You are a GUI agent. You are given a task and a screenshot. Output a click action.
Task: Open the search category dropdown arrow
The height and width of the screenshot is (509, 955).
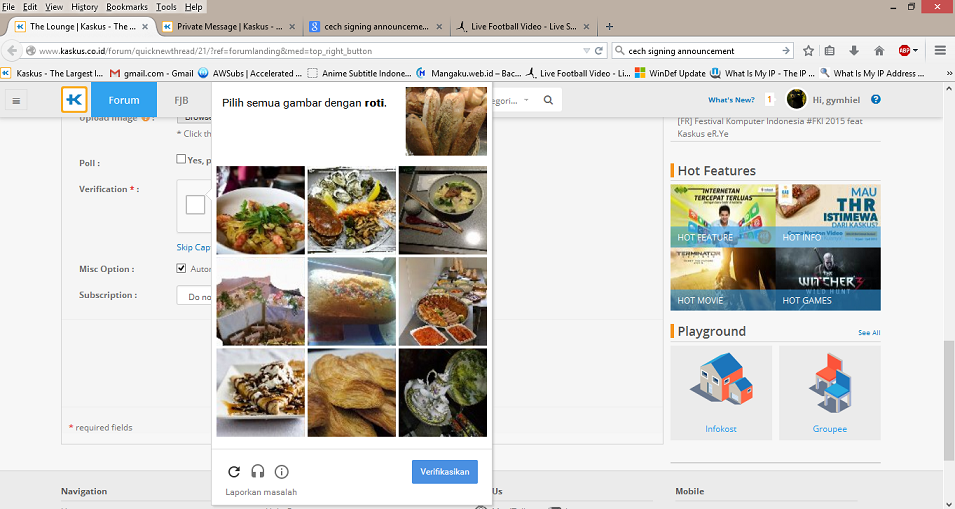point(526,100)
